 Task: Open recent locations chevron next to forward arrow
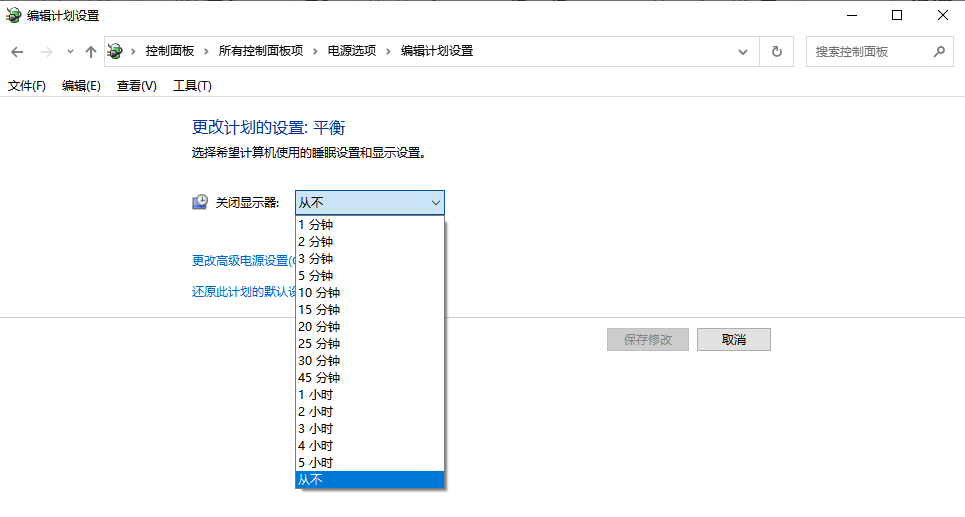point(70,52)
